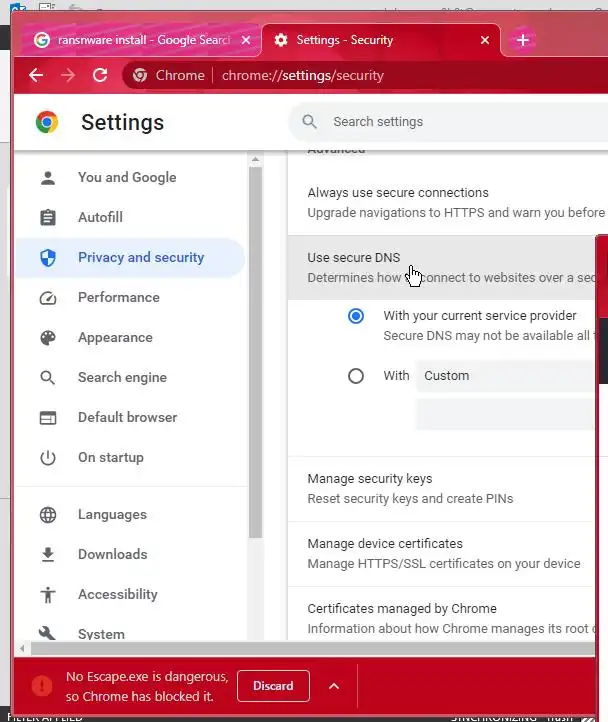Open You and Google settings section
The image size is (608, 722).
pos(130,178)
